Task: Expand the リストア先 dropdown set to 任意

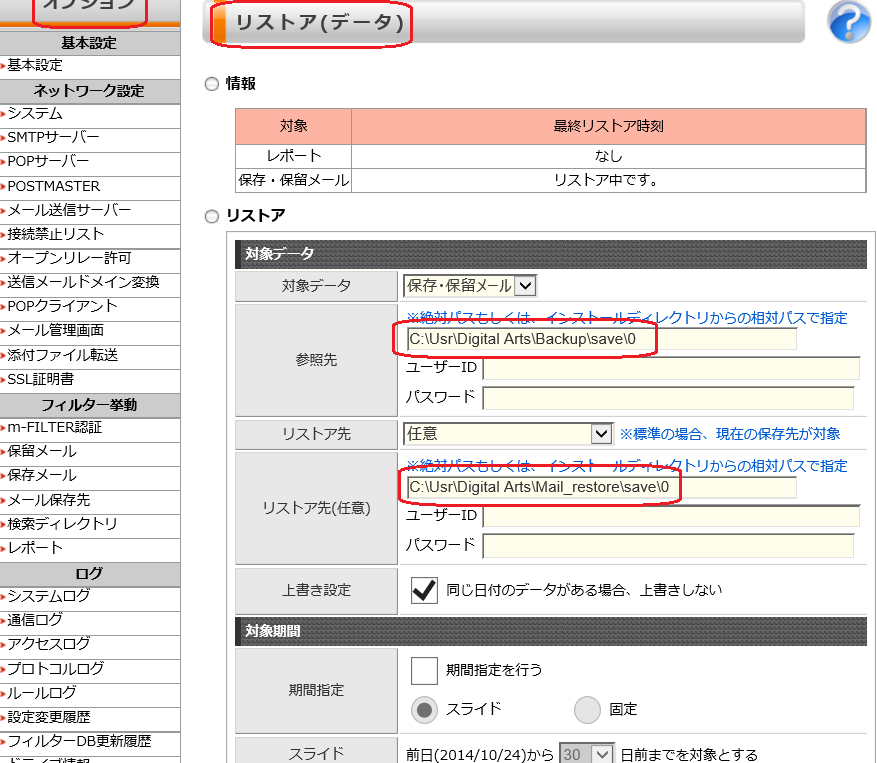Action: click(507, 434)
